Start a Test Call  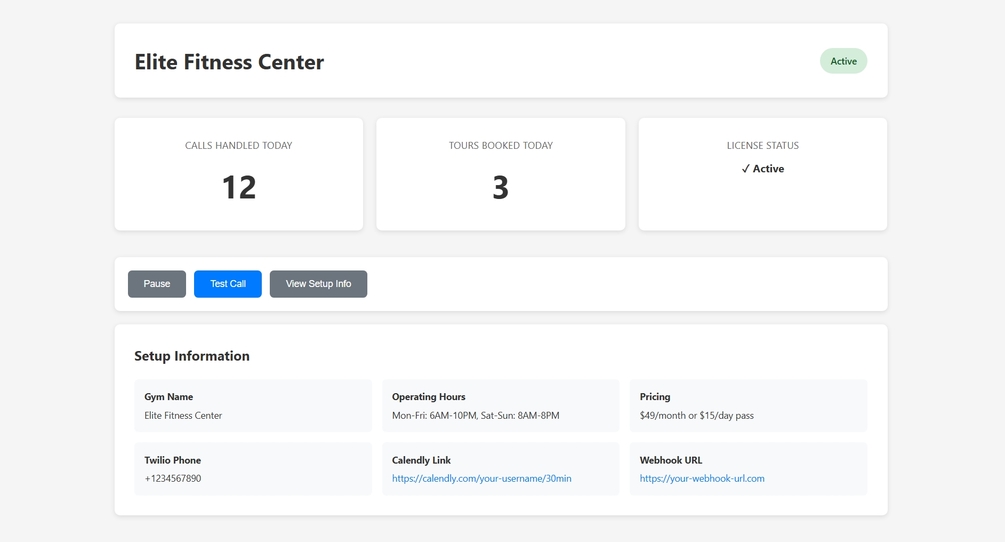(228, 284)
